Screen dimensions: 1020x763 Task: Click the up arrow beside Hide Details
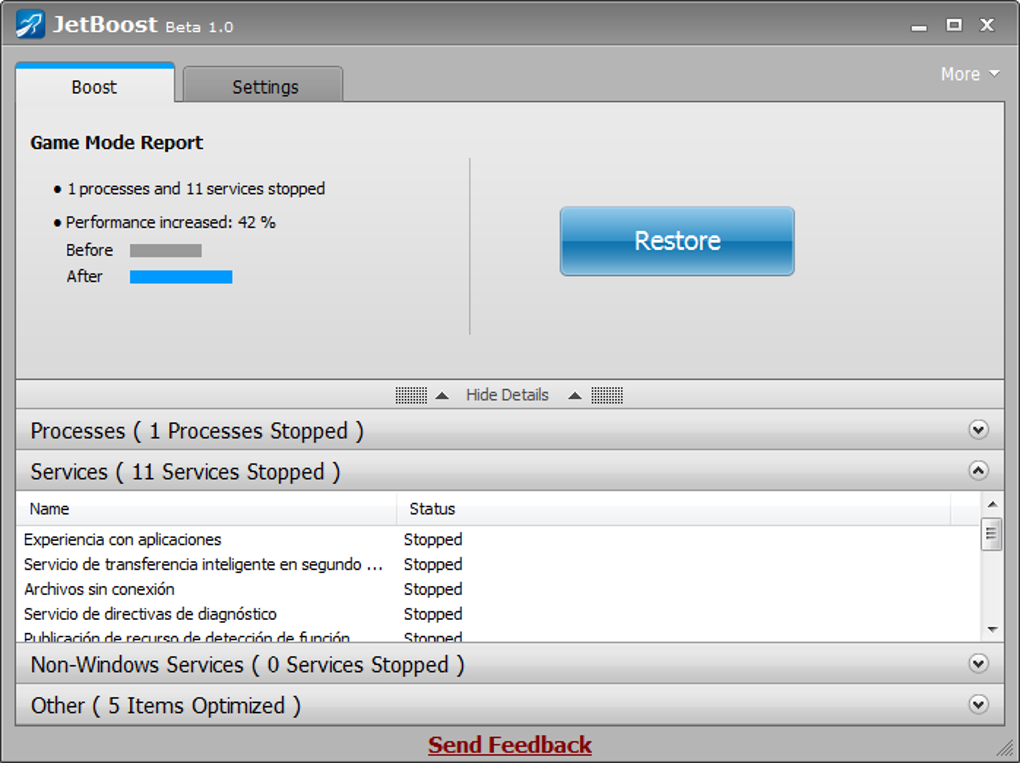(440, 395)
